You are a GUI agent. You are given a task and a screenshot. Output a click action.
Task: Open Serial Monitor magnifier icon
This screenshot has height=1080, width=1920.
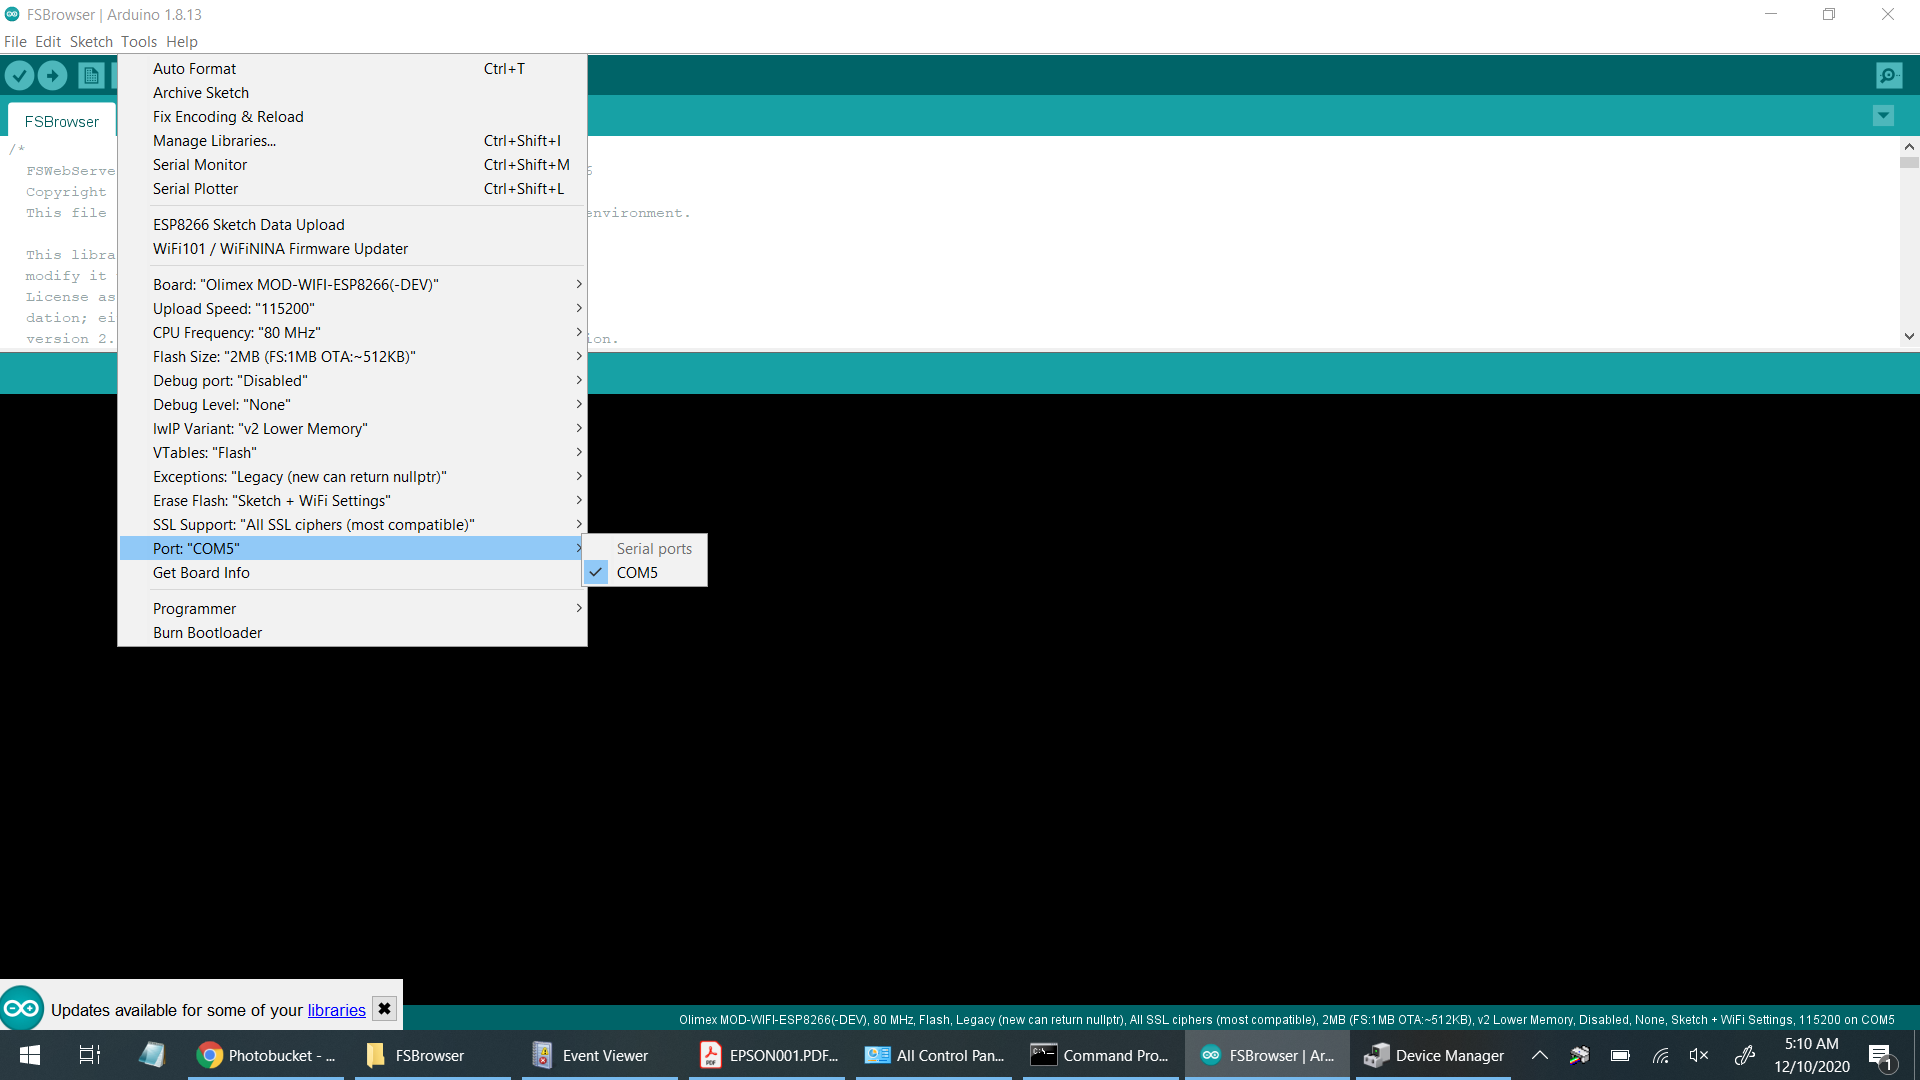[x=1888, y=75]
